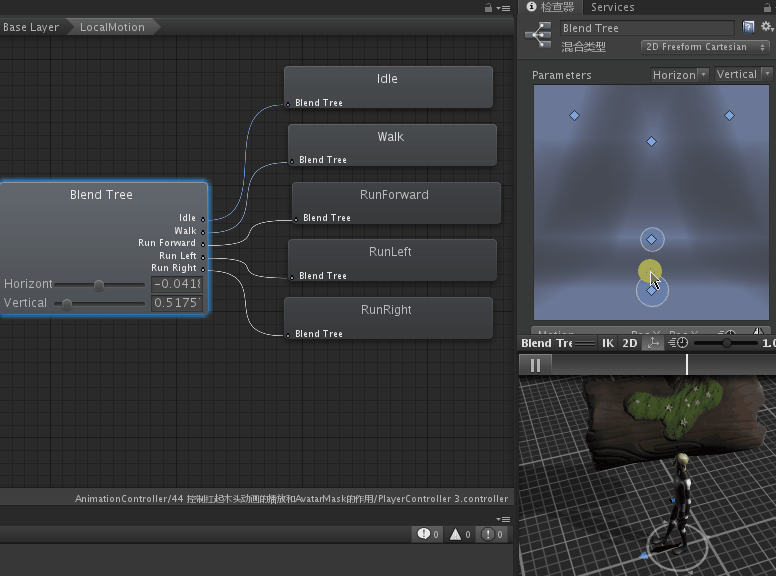Select the top-left motion point in blend diagram
The height and width of the screenshot is (576, 776).
pos(574,115)
